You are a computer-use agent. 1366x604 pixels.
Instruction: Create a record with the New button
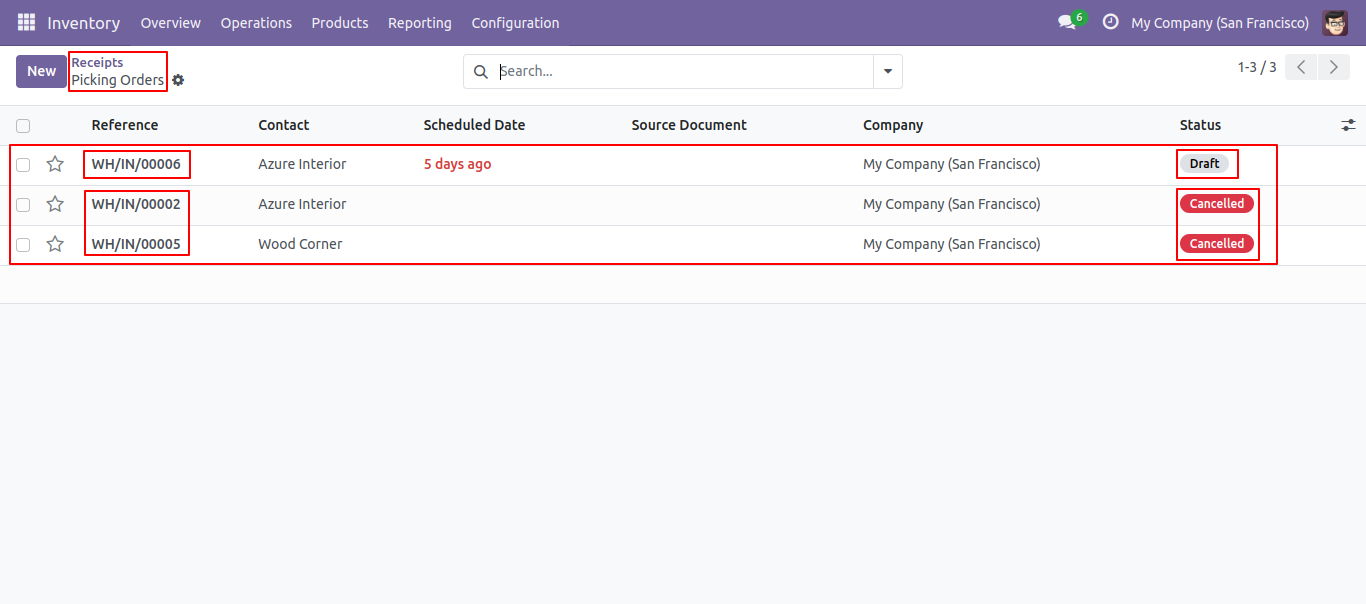click(41, 71)
